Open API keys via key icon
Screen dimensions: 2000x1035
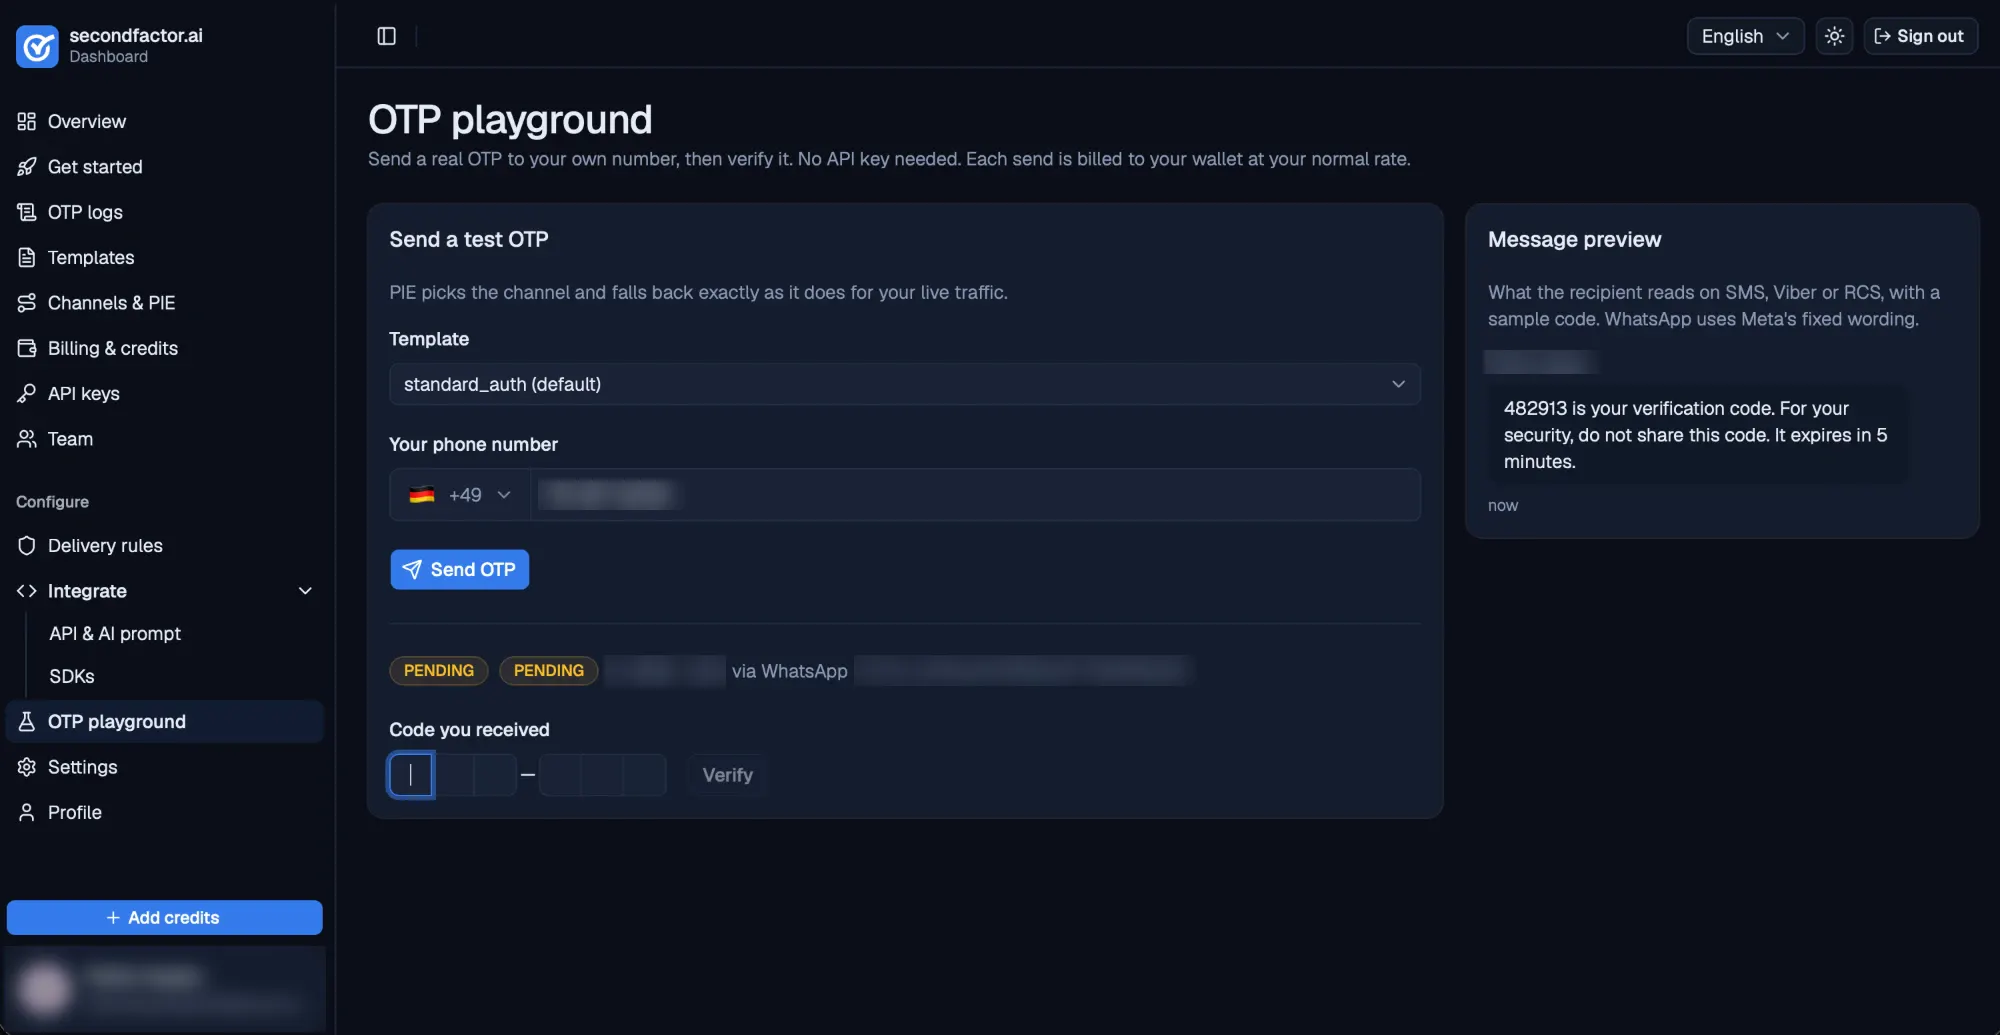pyautogui.click(x=27, y=394)
